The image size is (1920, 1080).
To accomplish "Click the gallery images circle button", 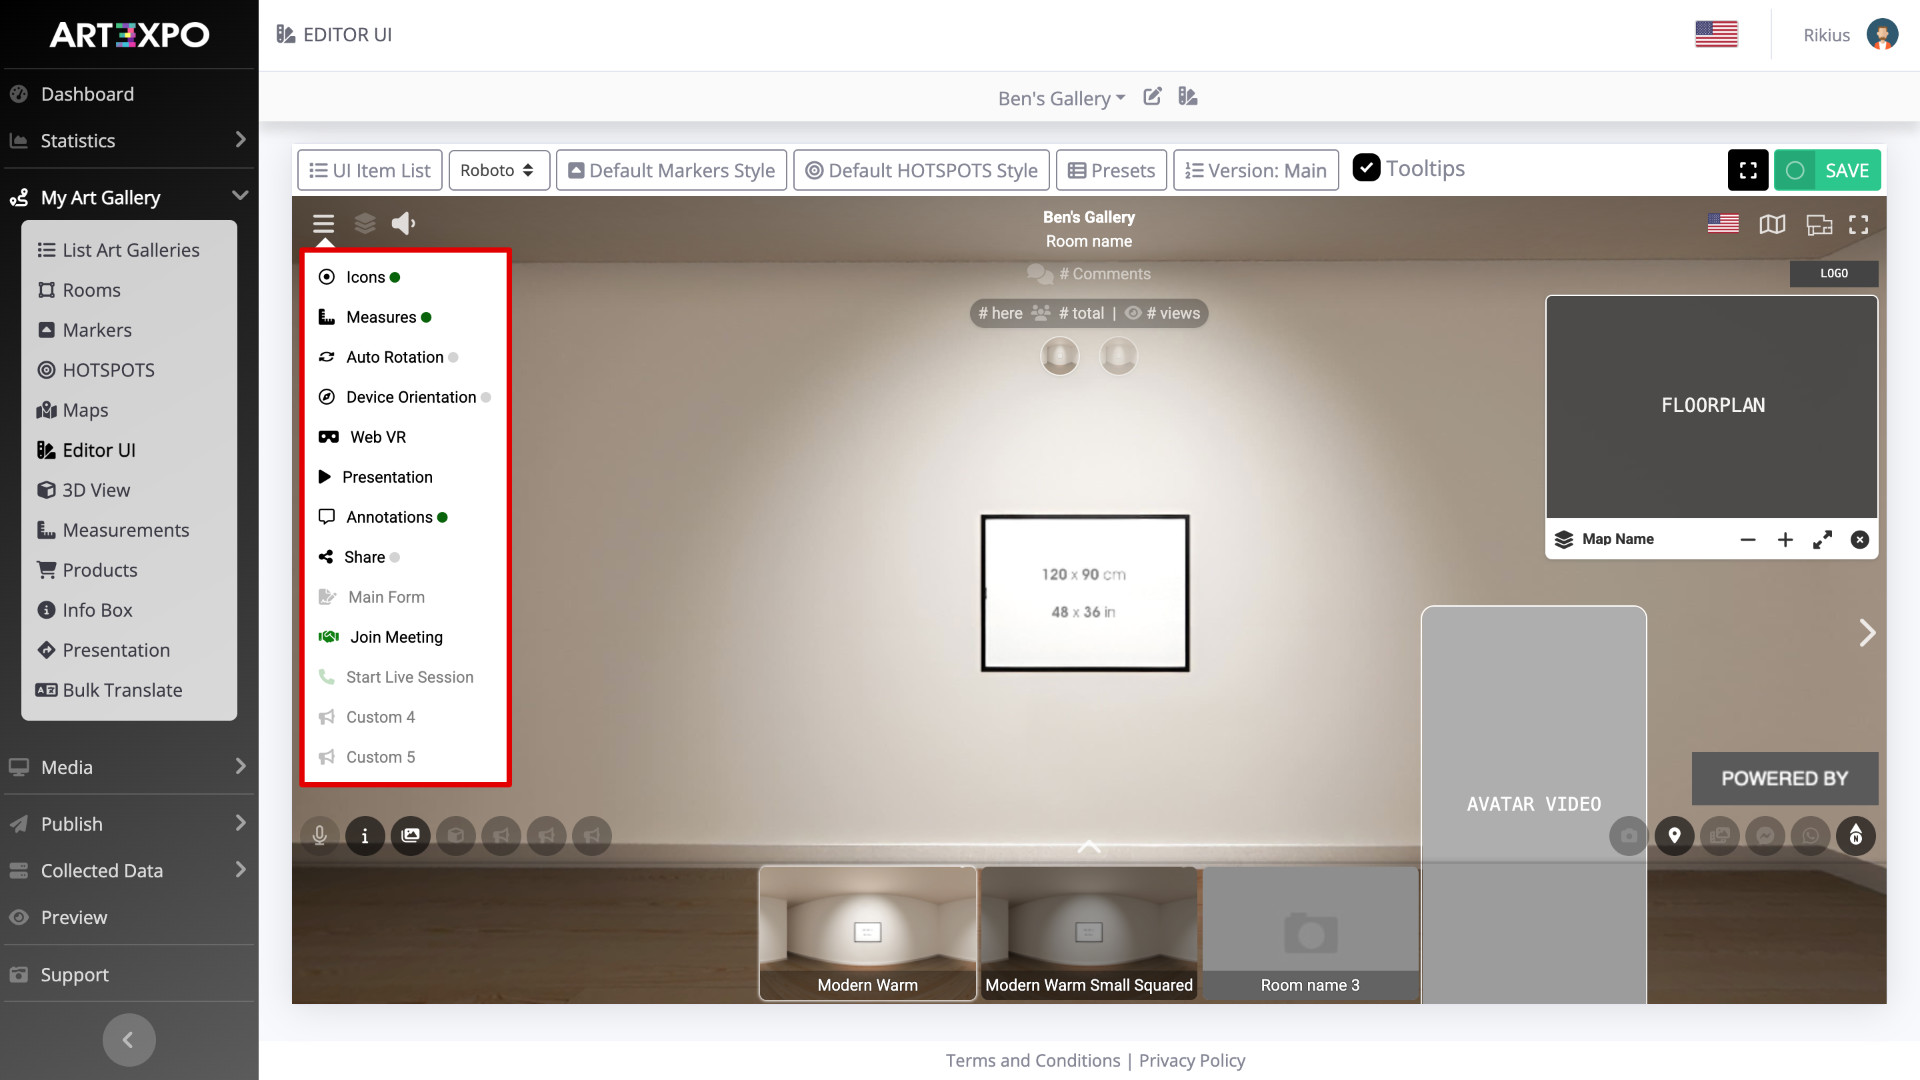I will click(410, 836).
